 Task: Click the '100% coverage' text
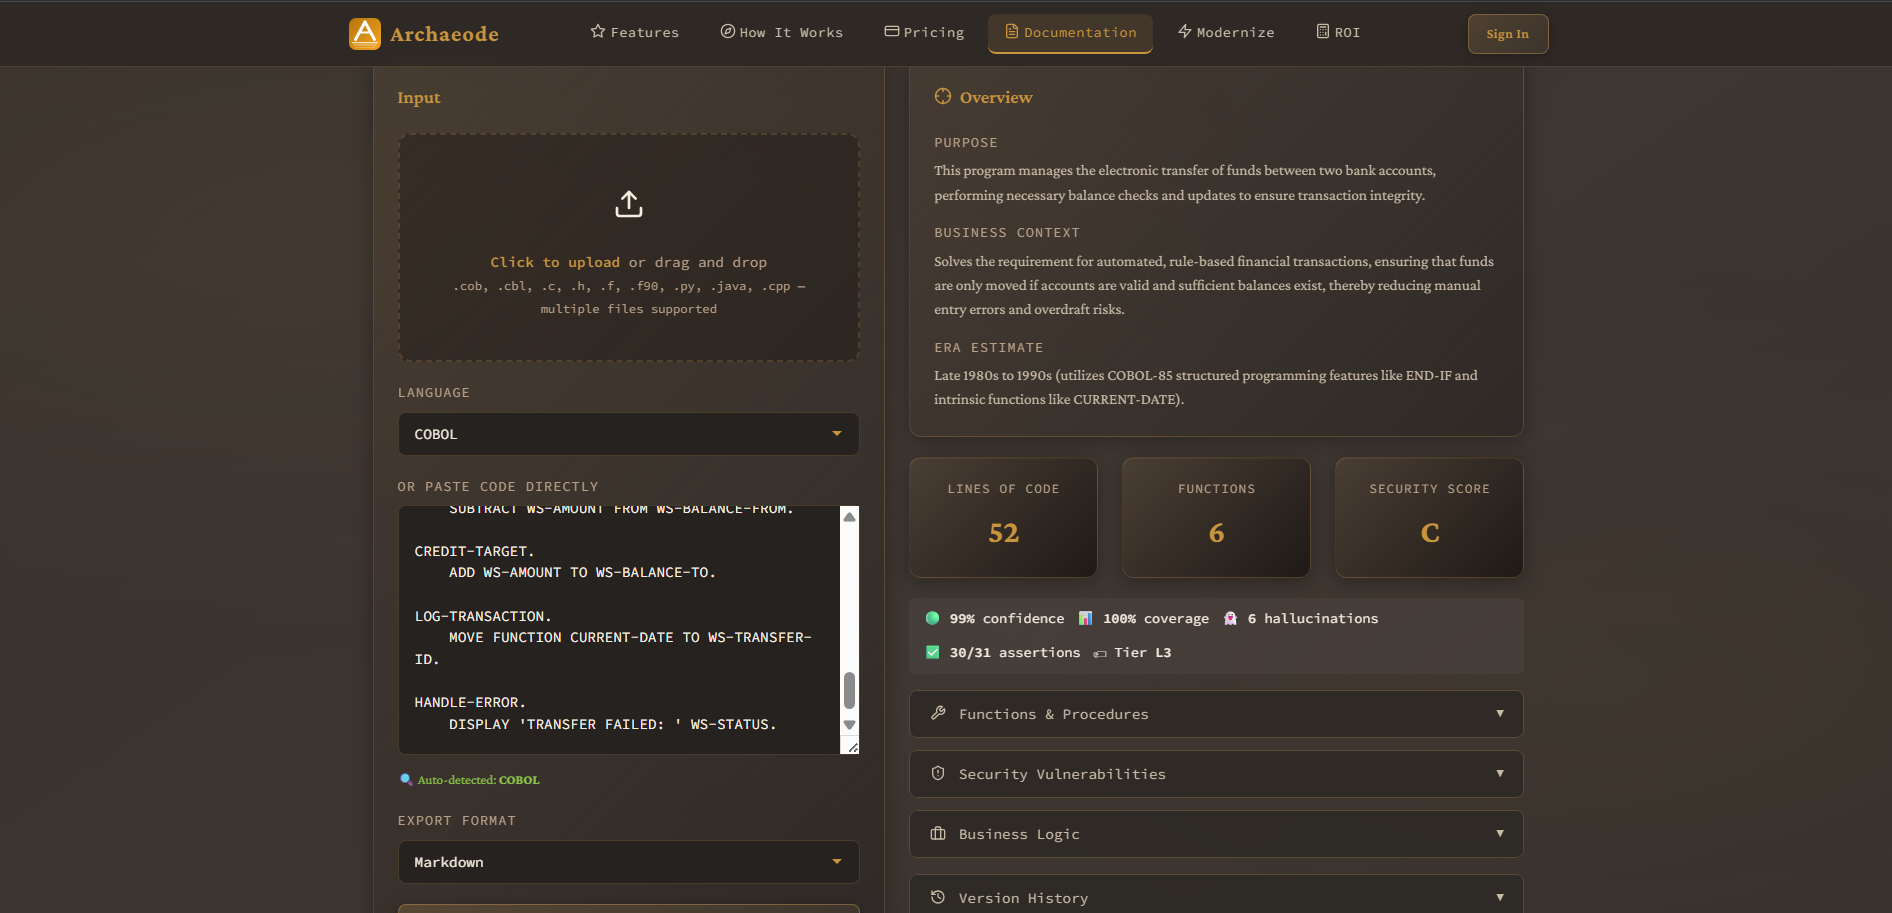click(1156, 619)
